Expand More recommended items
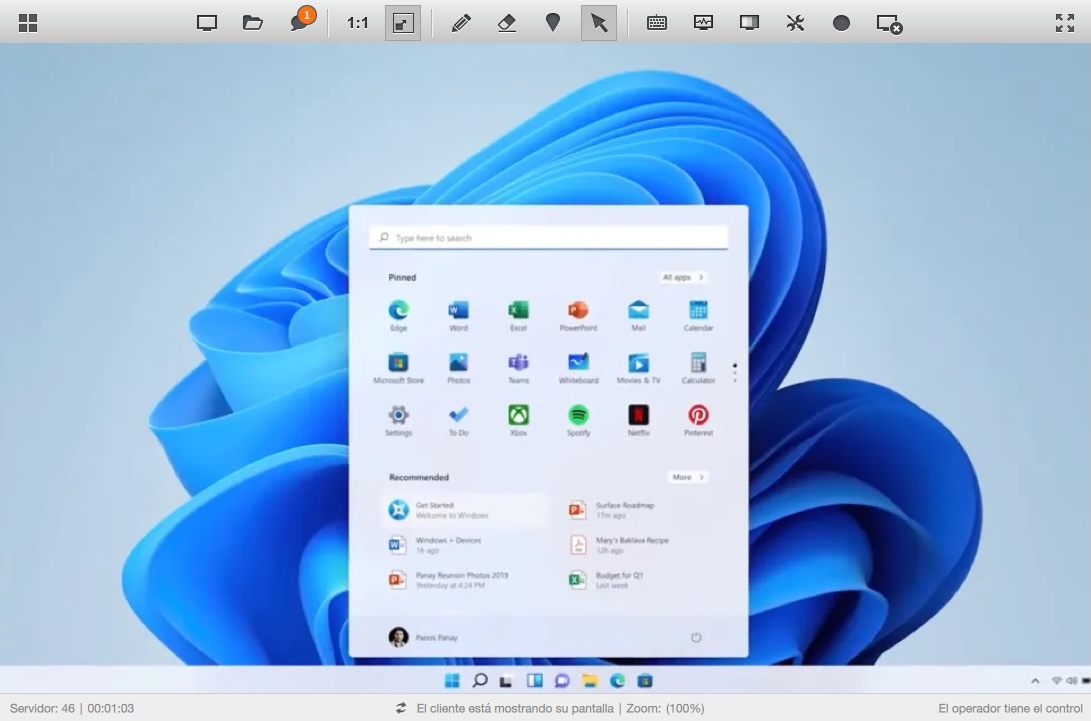 click(x=688, y=477)
